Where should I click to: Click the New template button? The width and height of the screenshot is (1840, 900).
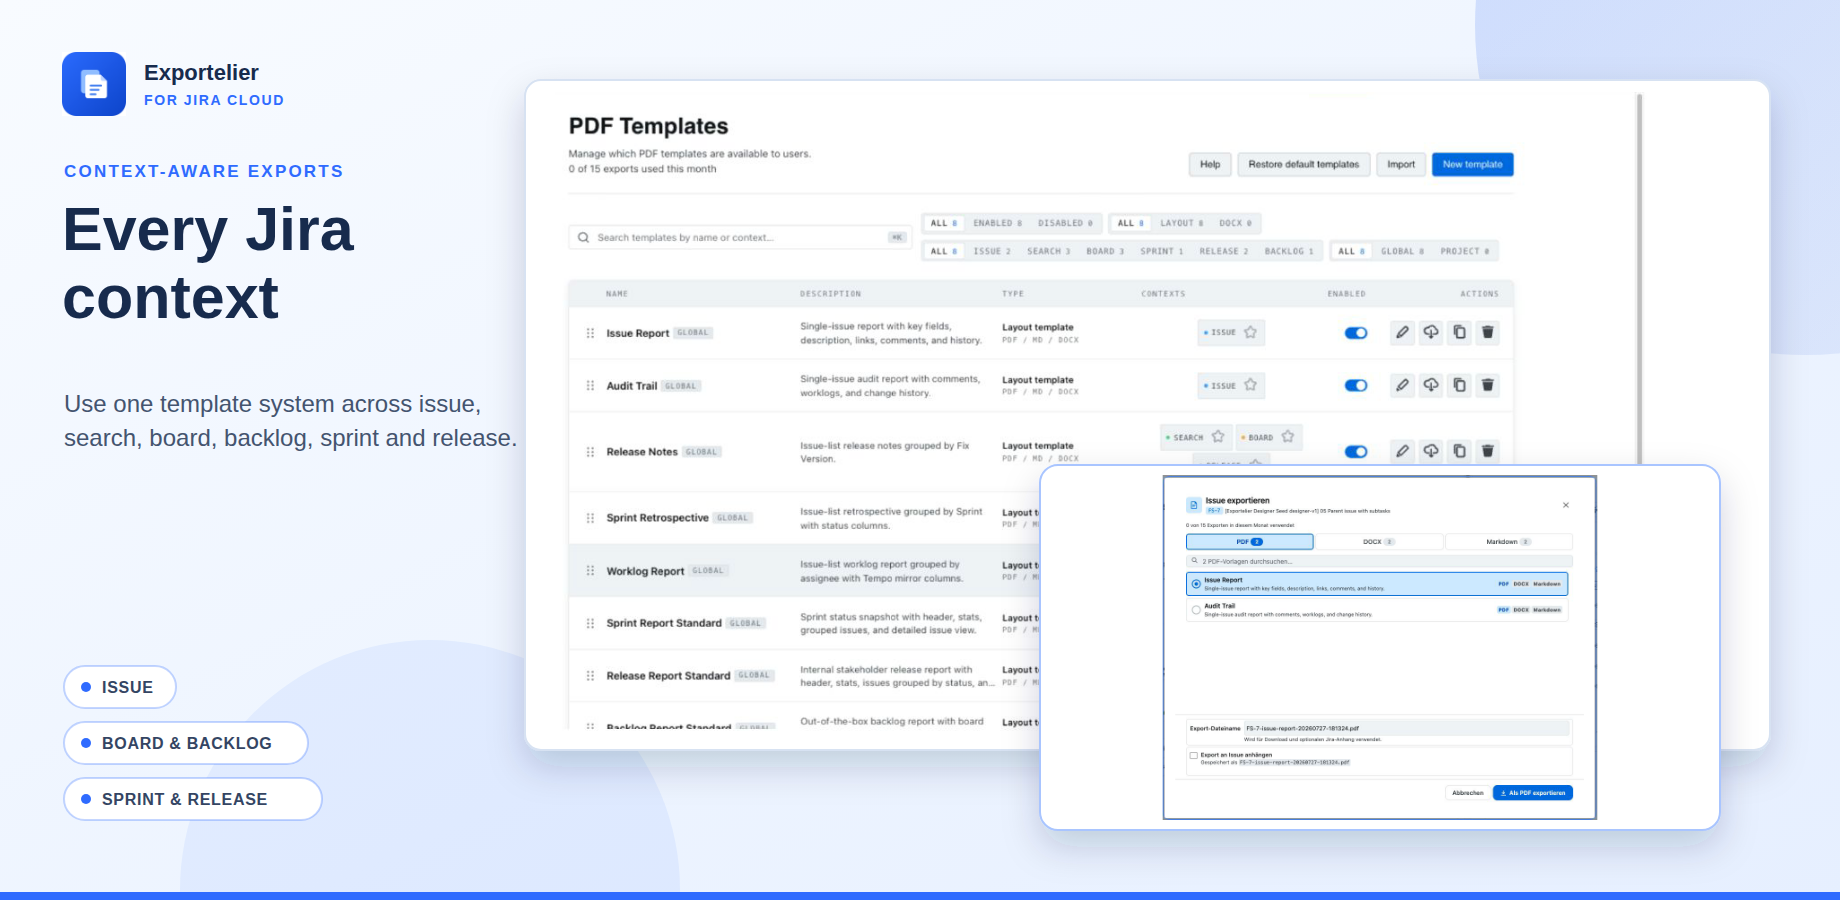click(1472, 164)
